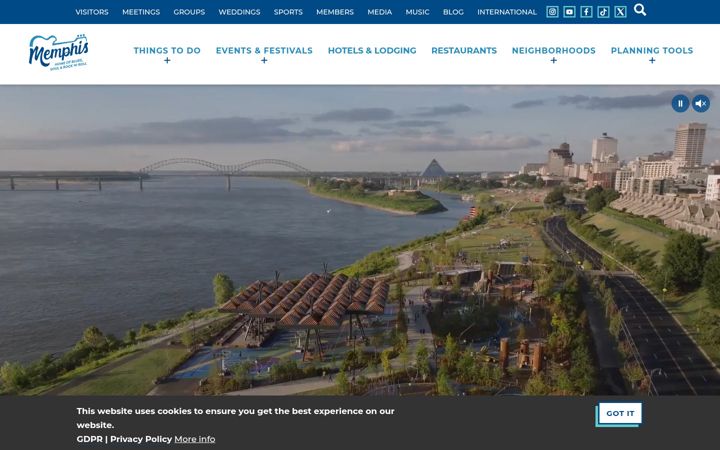Select Sports in top bar
Screen dimensions: 720x450
click(288, 12)
